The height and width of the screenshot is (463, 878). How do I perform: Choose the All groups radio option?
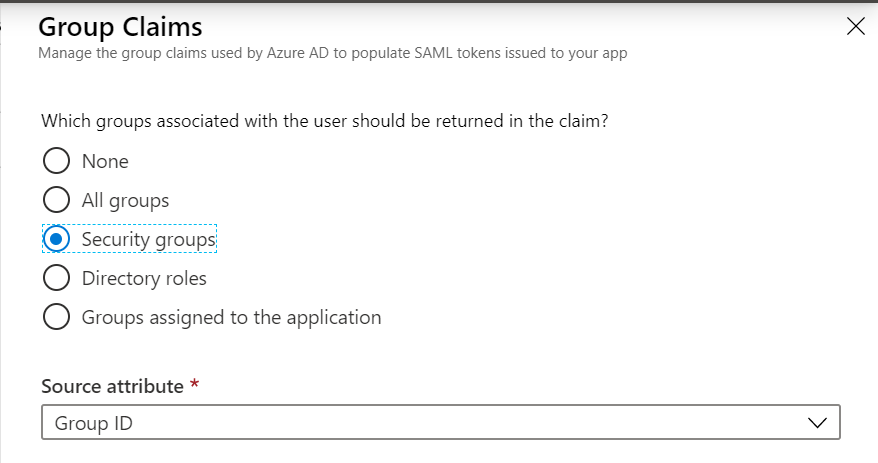tap(57, 200)
